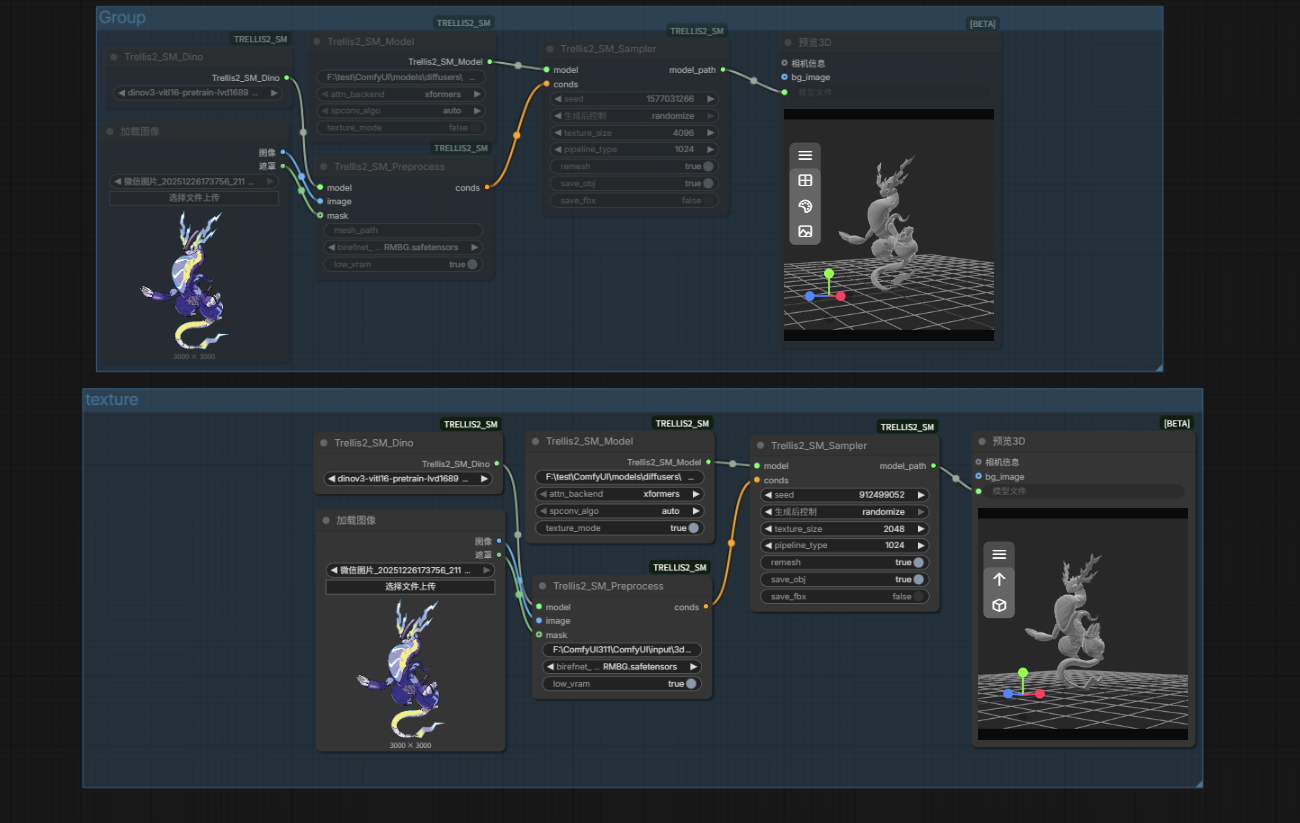Click the Group title header
Screen dimensions: 1300x823
pyautogui.click(x=122, y=18)
